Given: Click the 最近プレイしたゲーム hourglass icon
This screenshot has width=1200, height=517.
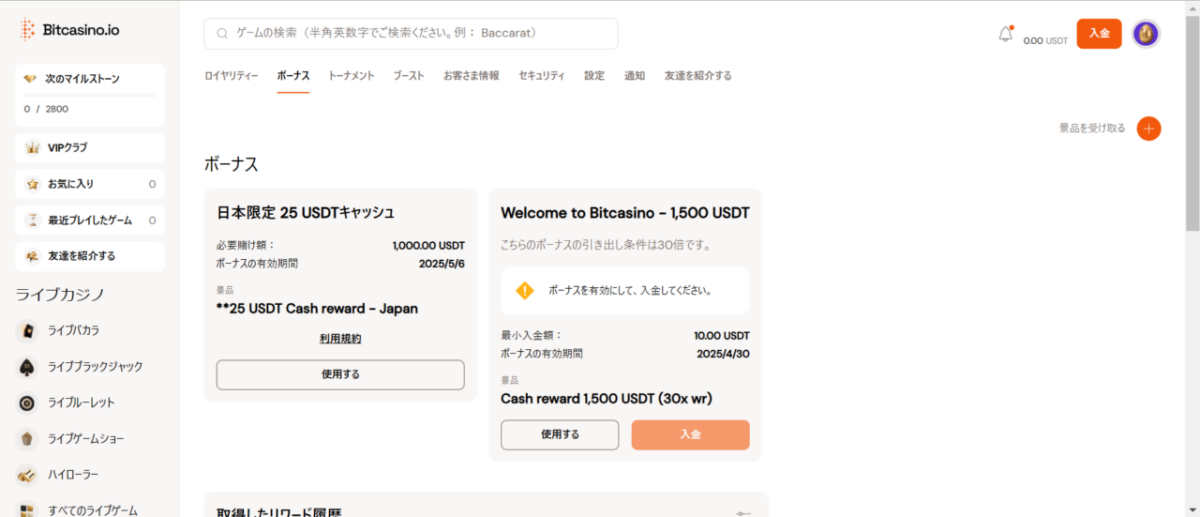Looking at the screenshot, I should pyautogui.click(x=32, y=220).
